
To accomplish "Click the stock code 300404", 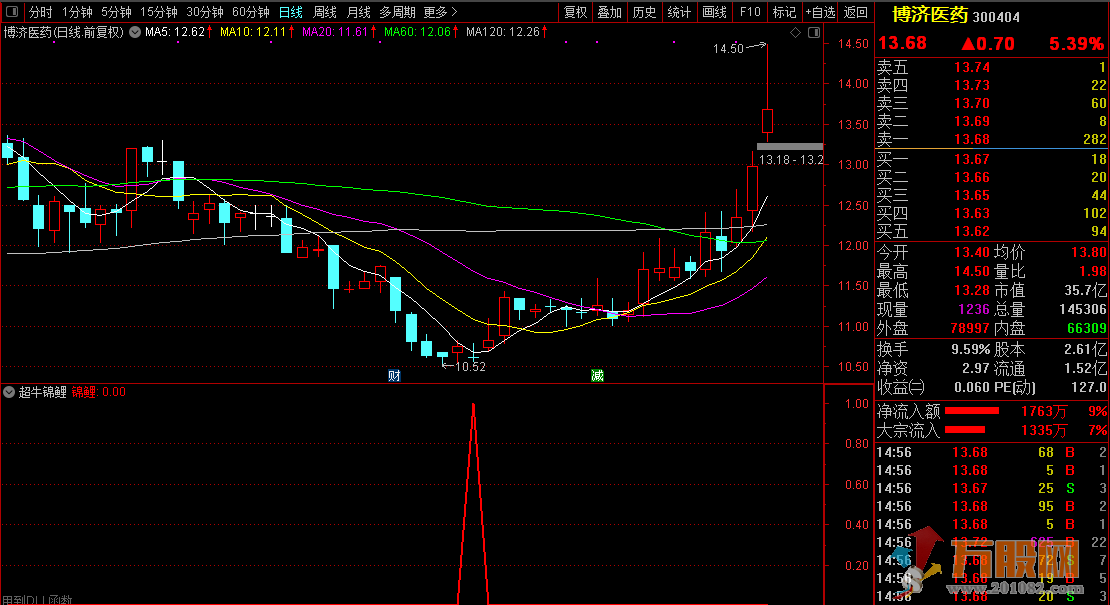I will [x=997, y=17].
